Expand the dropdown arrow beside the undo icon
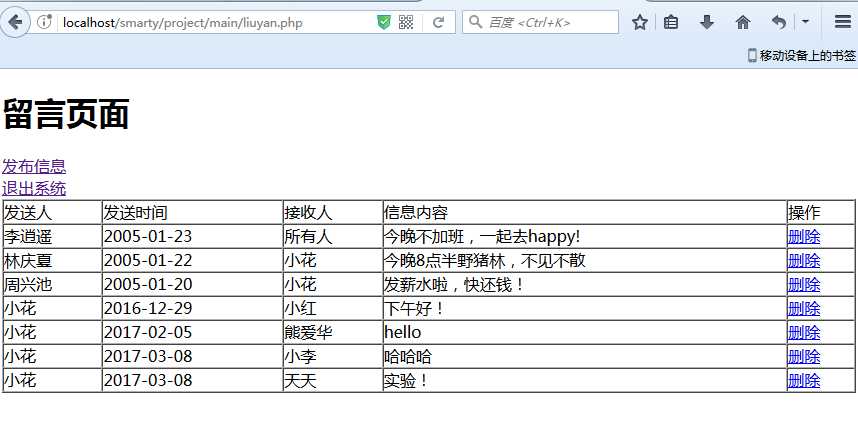The height and width of the screenshot is (421, 858). pos(805,22)
